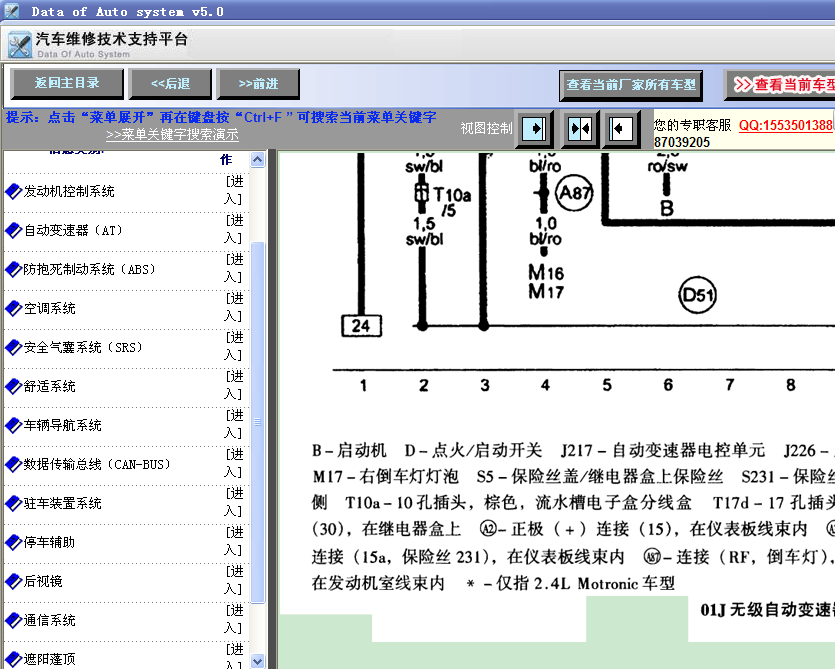Select the 停车辅助 menu entry

[50, 542]
